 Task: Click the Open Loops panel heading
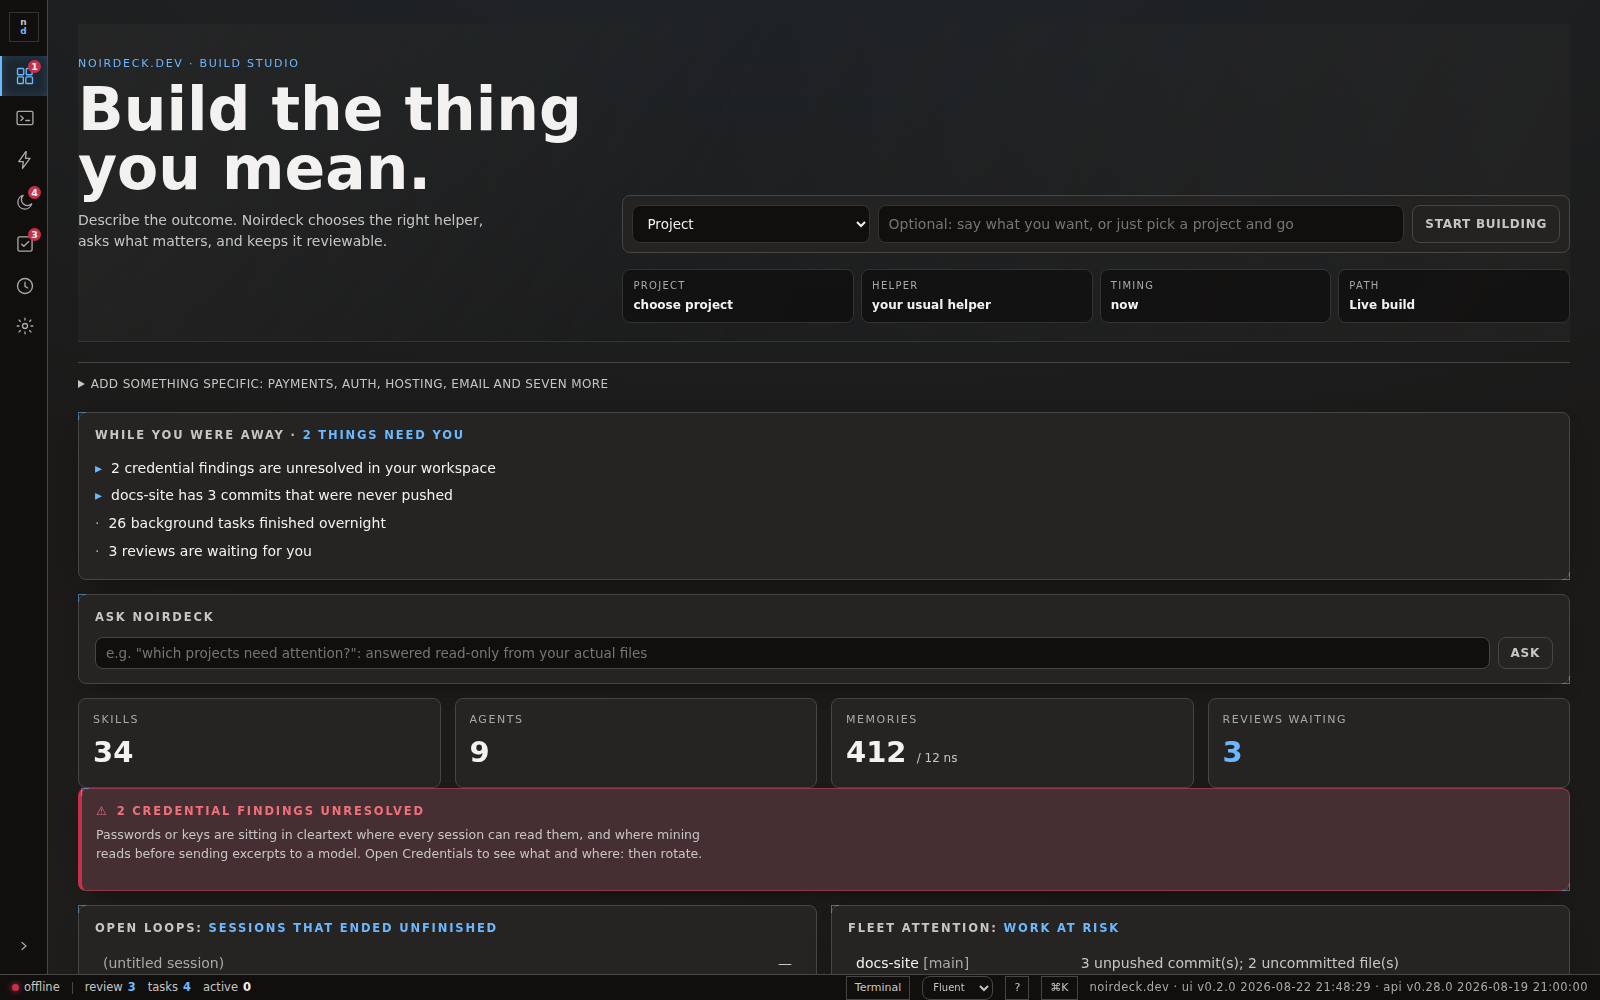point(296,928)
